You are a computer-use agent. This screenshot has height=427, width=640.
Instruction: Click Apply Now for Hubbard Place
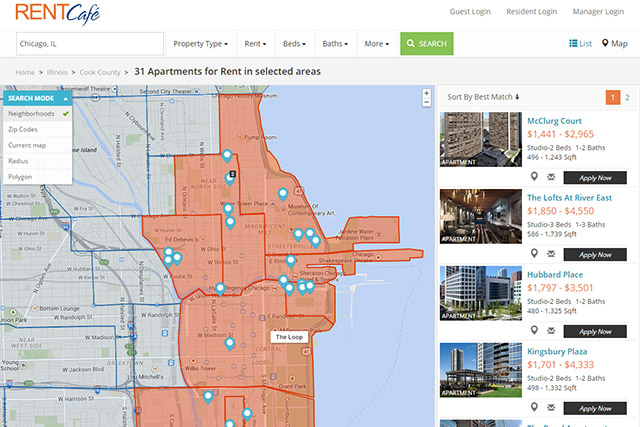[595, 331]
